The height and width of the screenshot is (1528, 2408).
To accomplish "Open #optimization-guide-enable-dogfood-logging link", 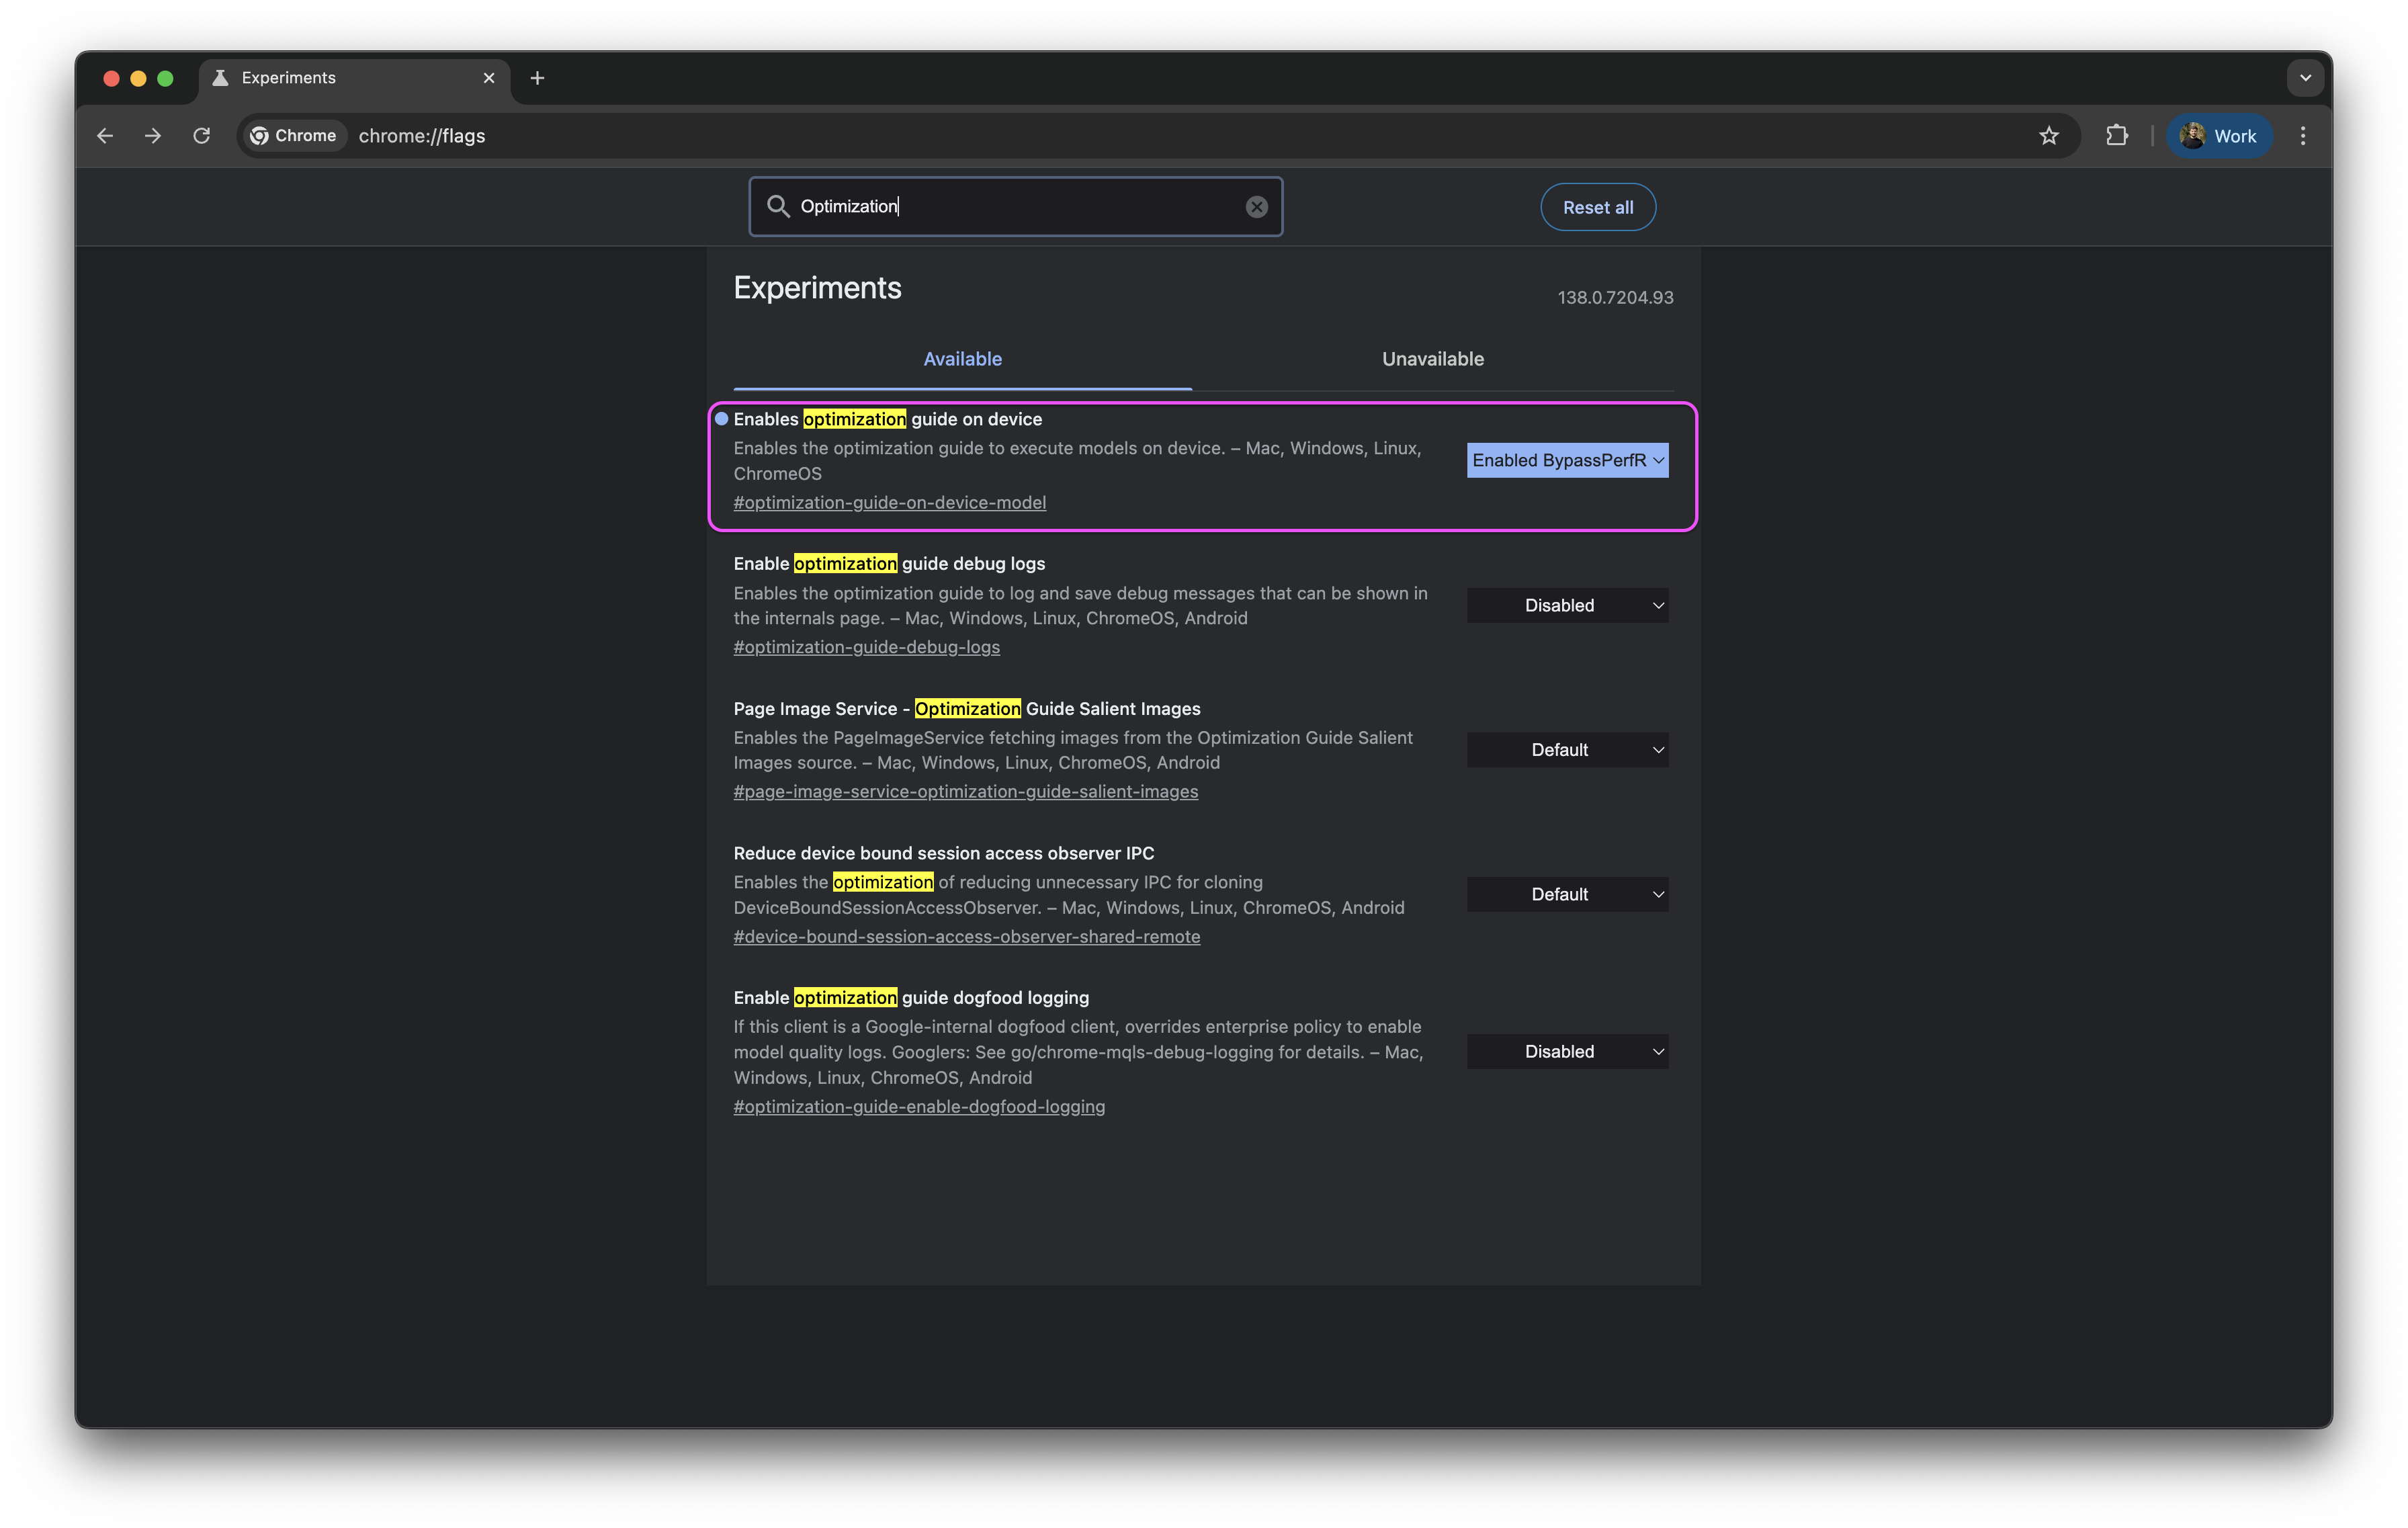I will [x=919, y=1107].
